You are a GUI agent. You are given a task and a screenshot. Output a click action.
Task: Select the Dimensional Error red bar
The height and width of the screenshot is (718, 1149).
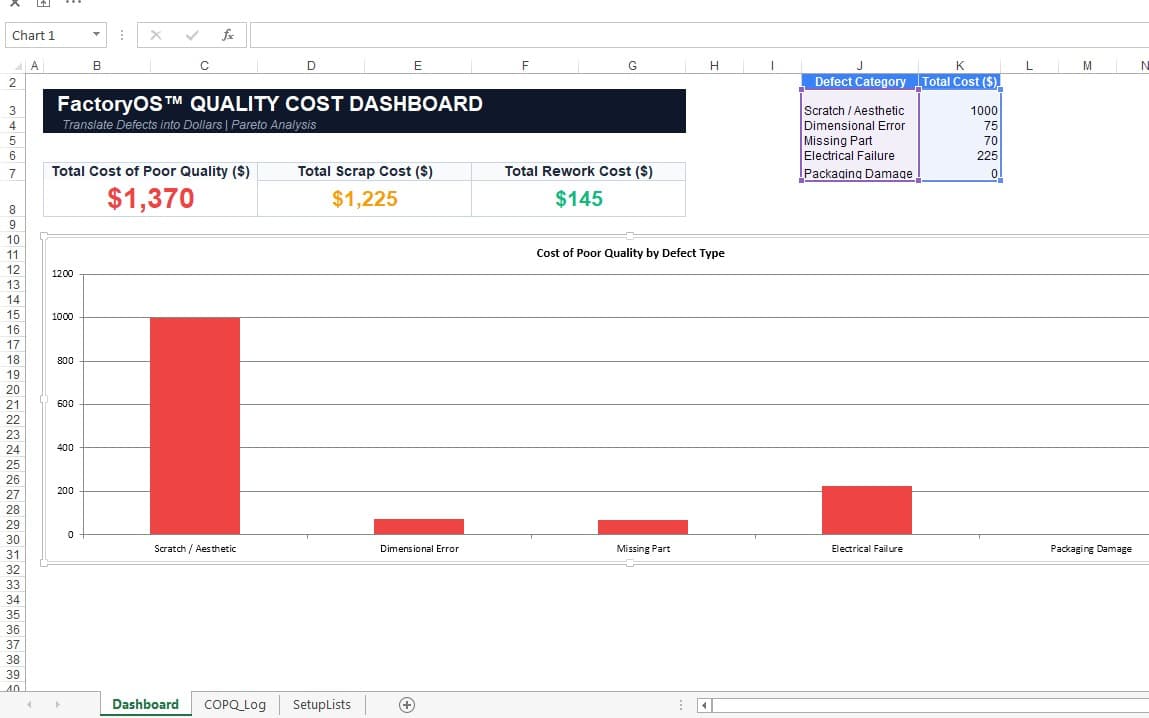pyautogui.click(x=419, y=526)
